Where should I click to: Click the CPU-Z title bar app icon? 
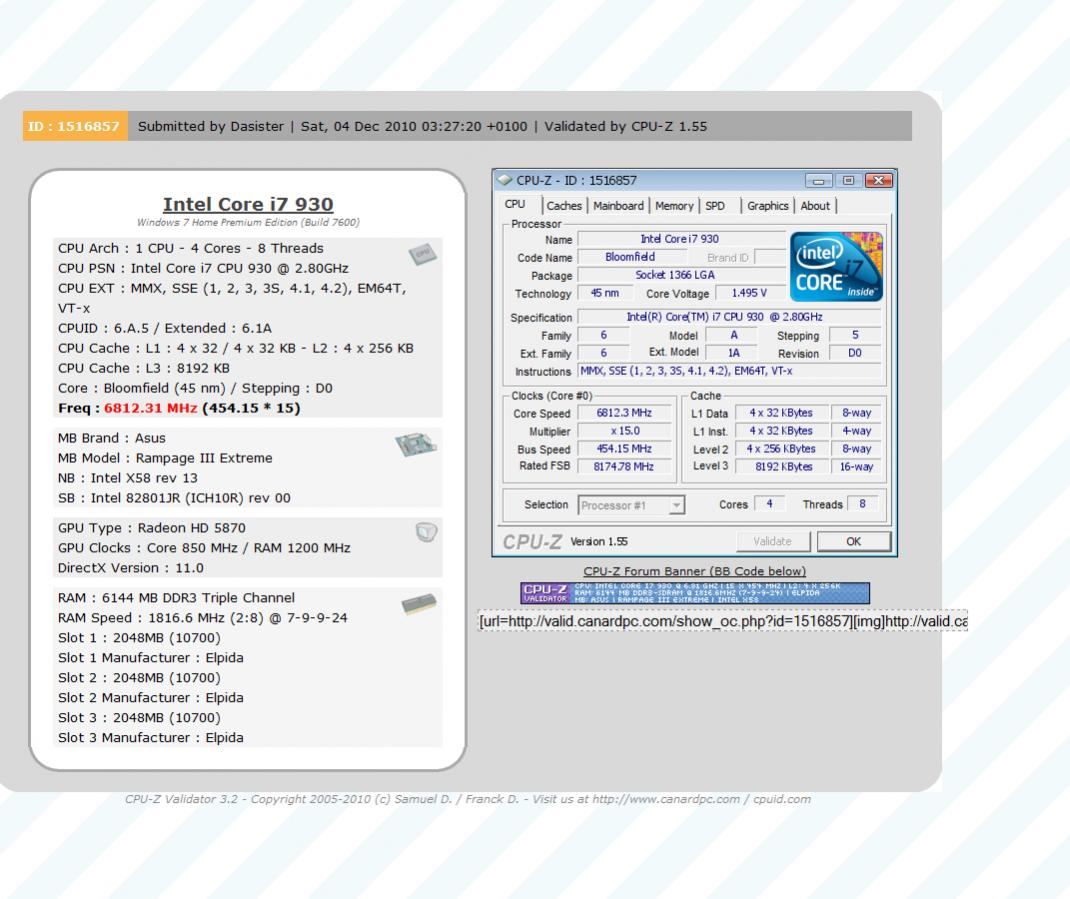(x=505, y=180)
